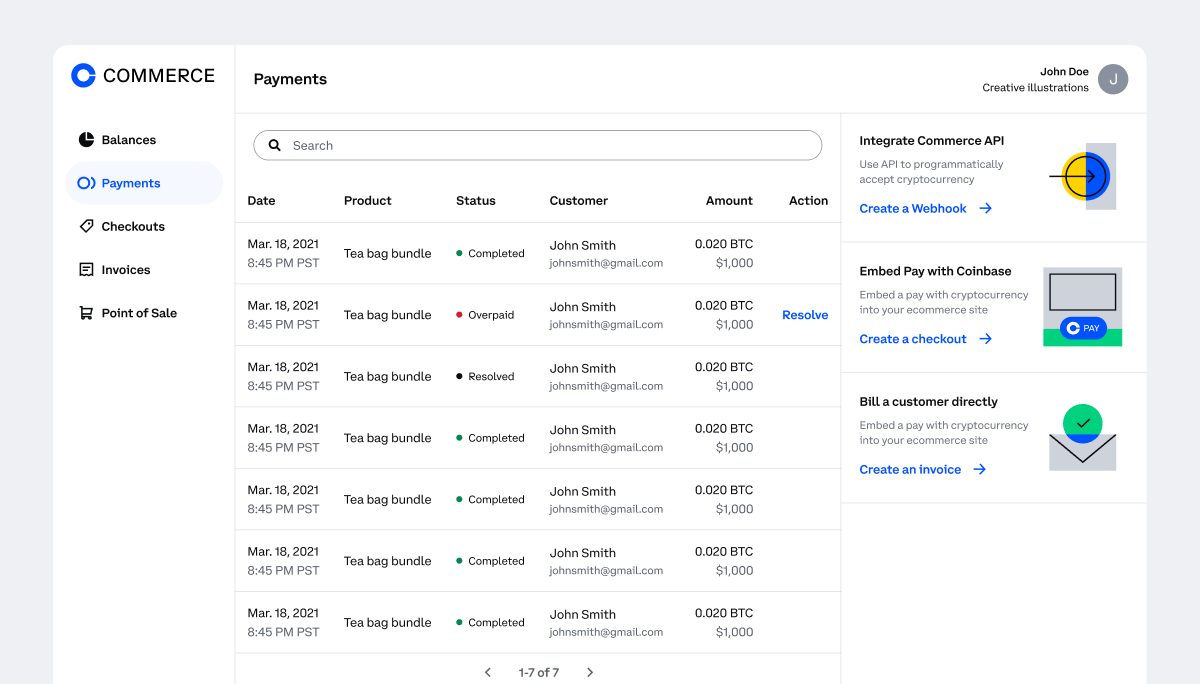
Task: Click the previous page chevron
Action: [487, 672]
